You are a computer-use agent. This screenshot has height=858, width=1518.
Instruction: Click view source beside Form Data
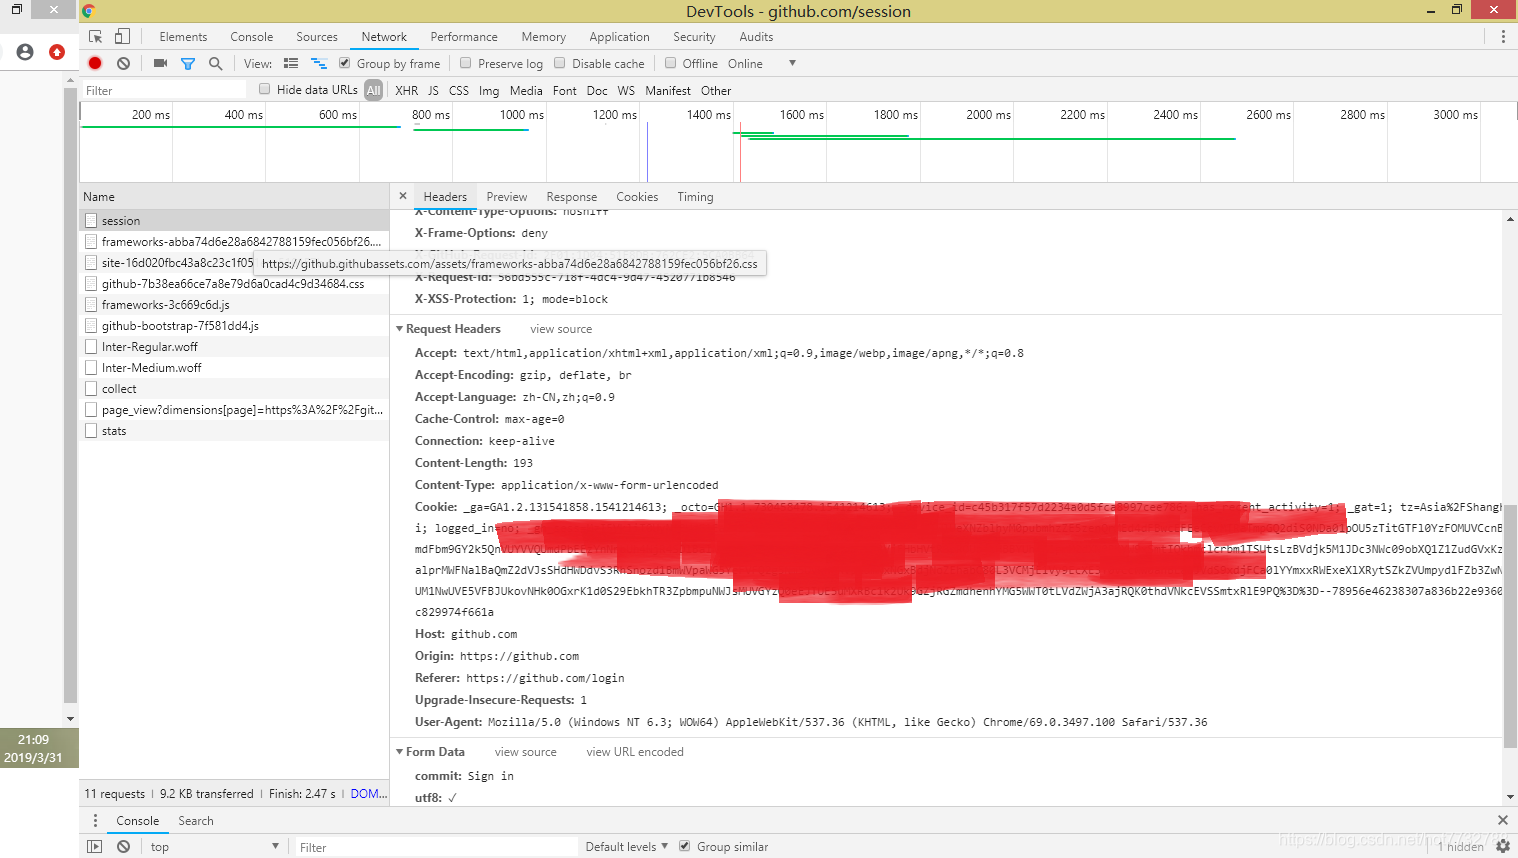tap(525, 752)
